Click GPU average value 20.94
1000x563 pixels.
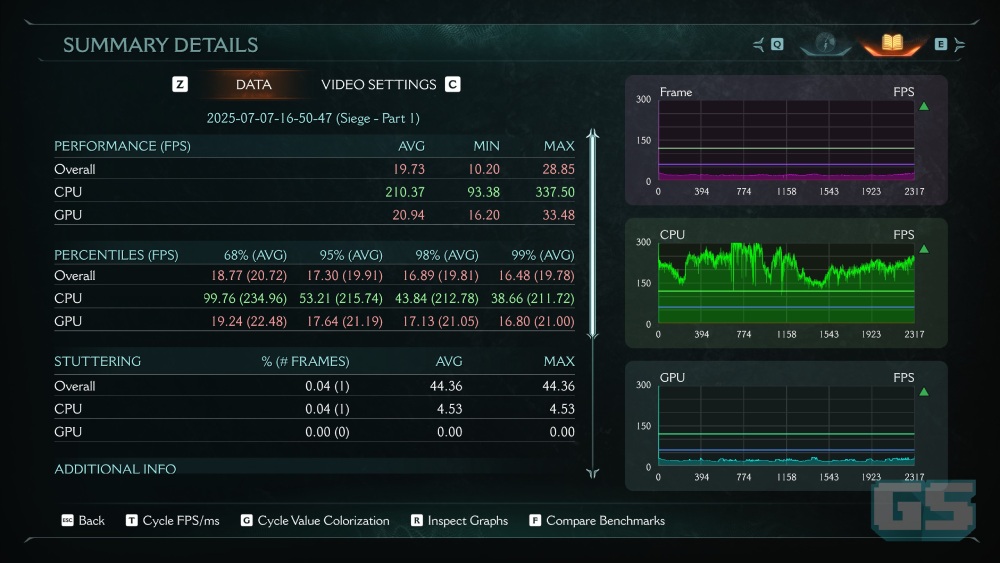(x=409, y=215)
